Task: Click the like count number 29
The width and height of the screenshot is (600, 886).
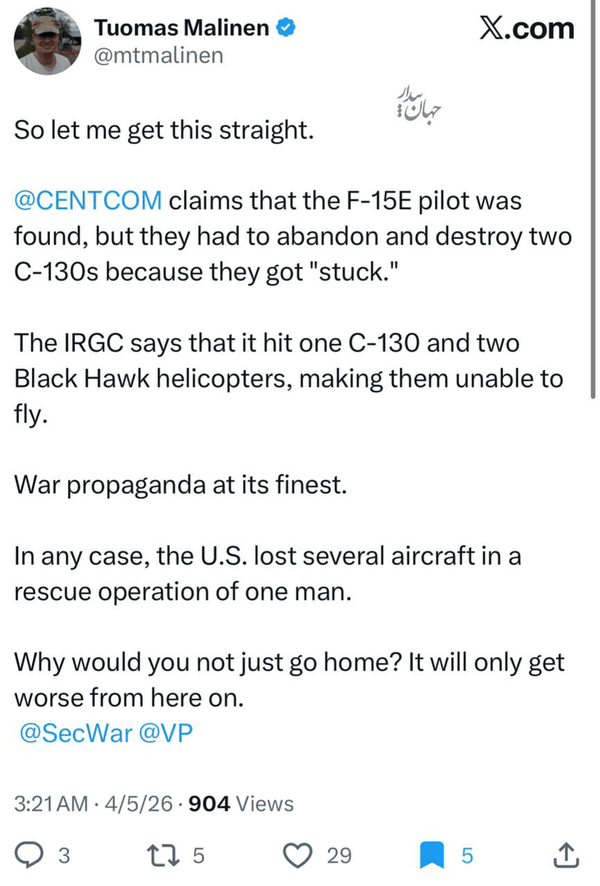Action: [x=340, y=856]
